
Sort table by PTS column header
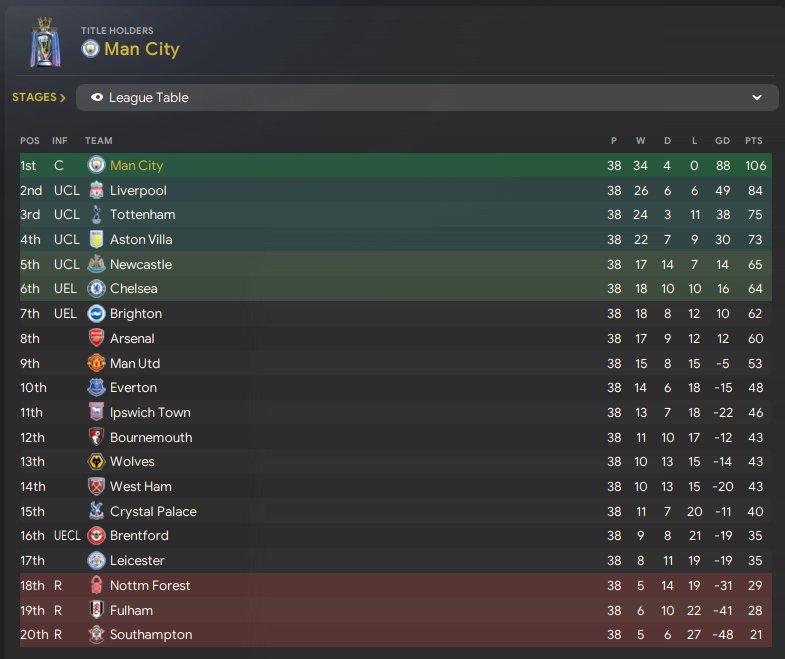pyautogui.click(x=753, y=141)
